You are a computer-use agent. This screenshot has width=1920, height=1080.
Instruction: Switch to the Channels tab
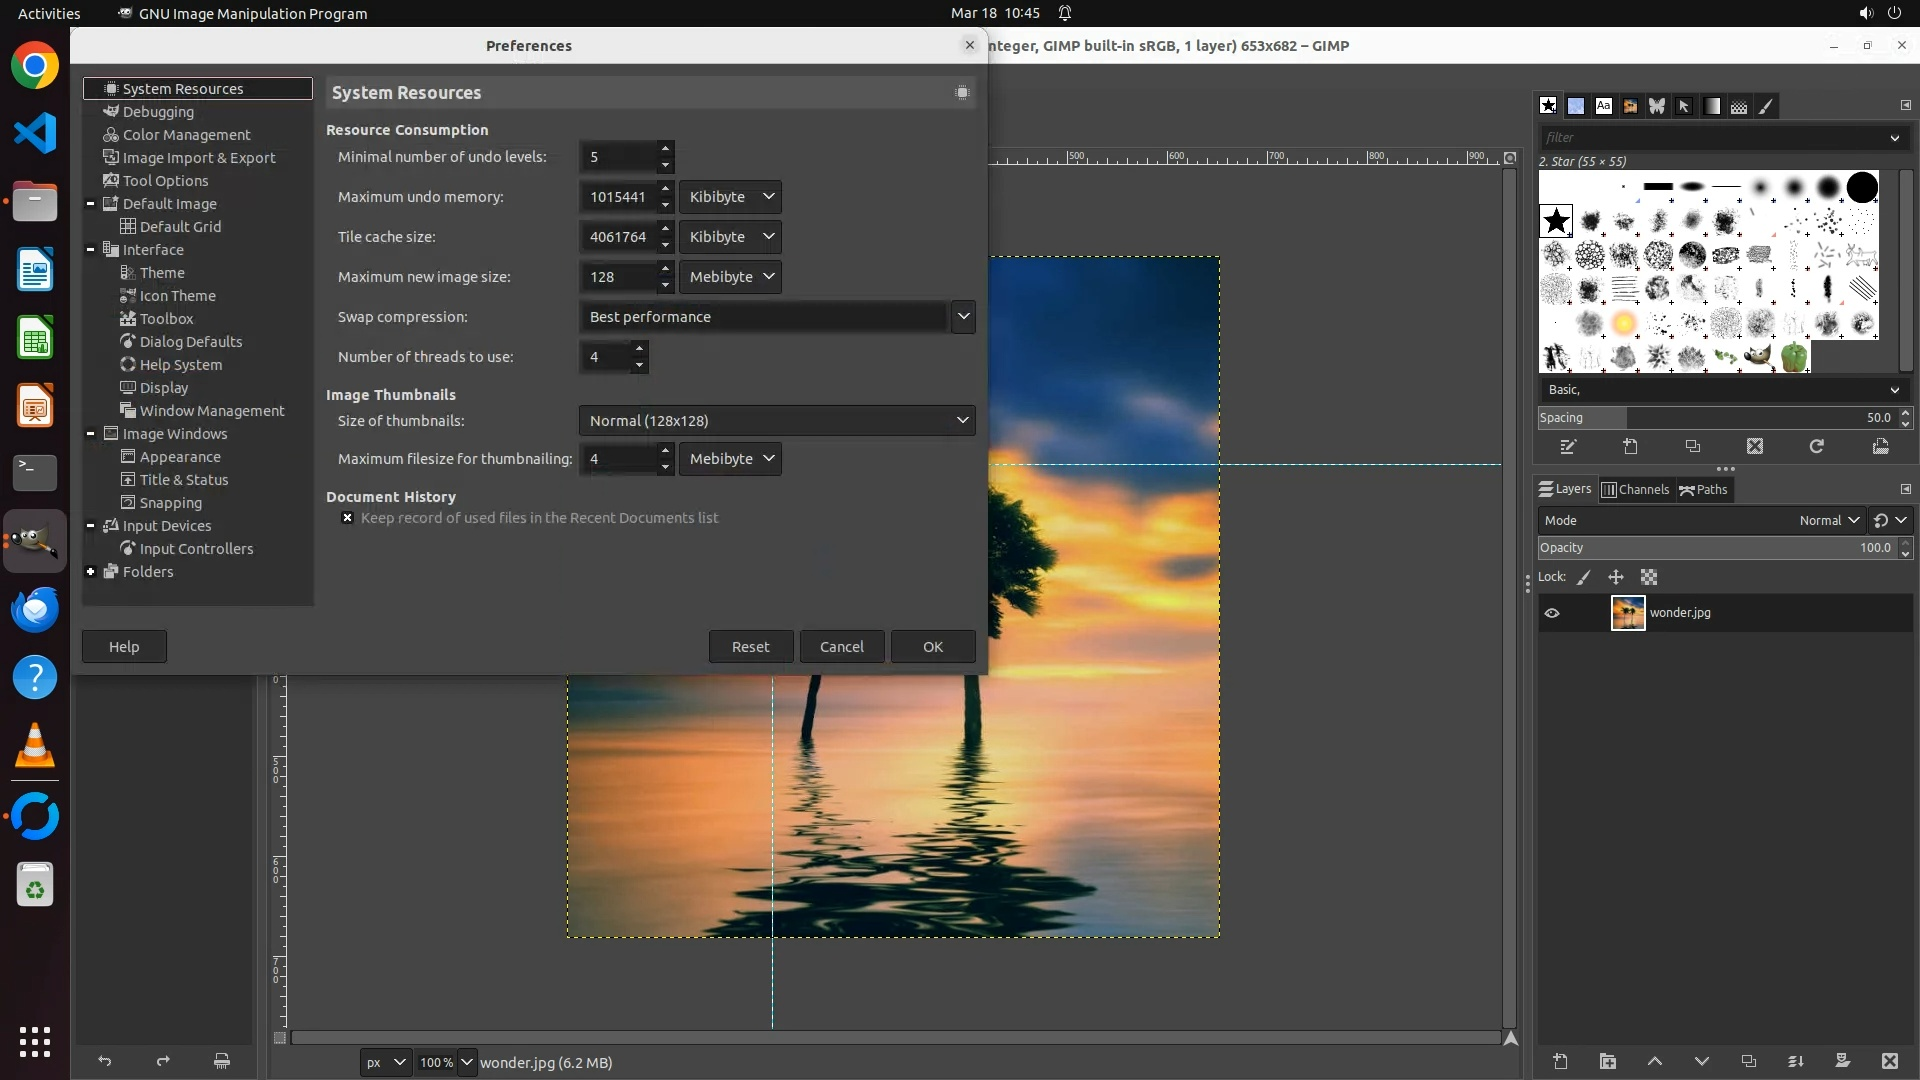tap(1636, 489)
